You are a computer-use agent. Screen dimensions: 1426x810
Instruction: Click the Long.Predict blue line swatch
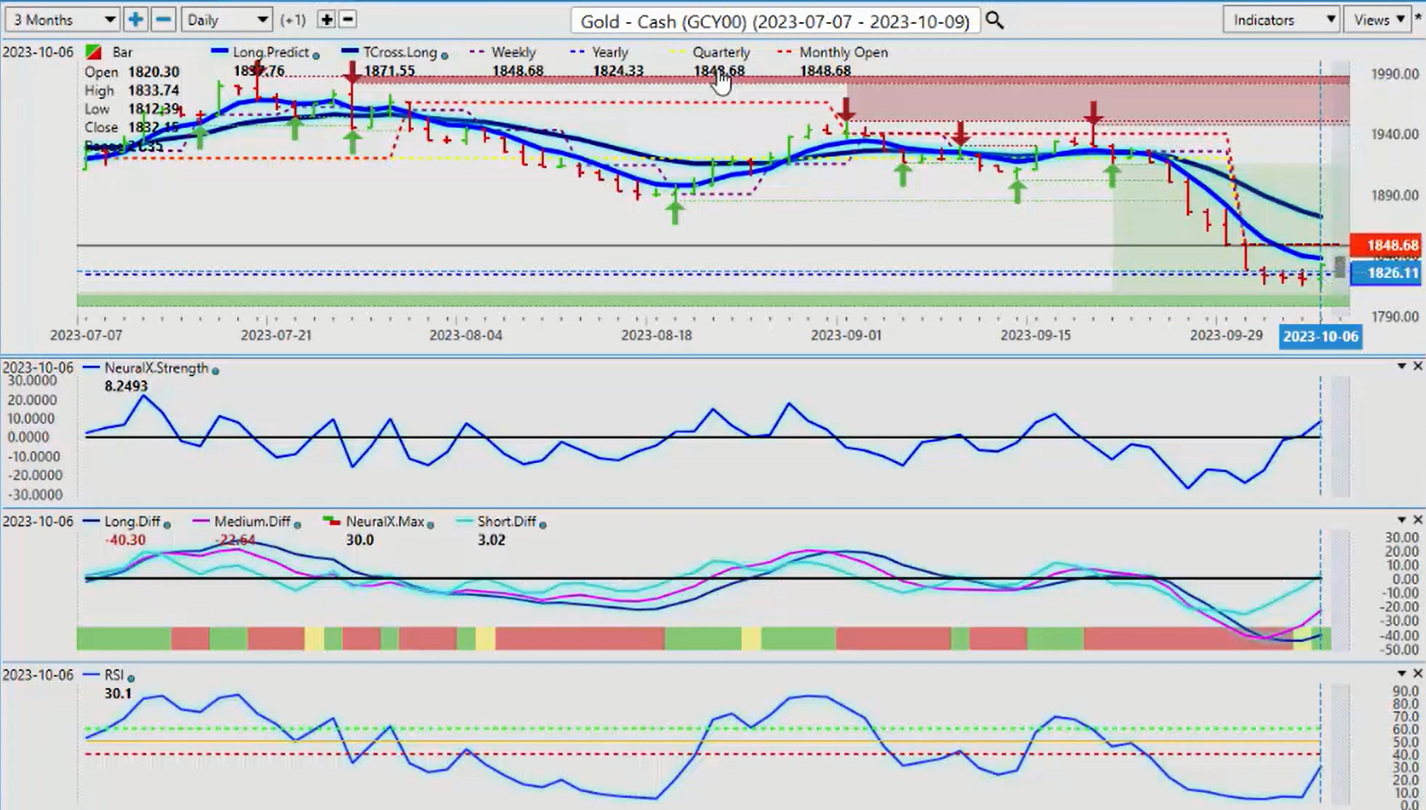[x=220, y=52]
